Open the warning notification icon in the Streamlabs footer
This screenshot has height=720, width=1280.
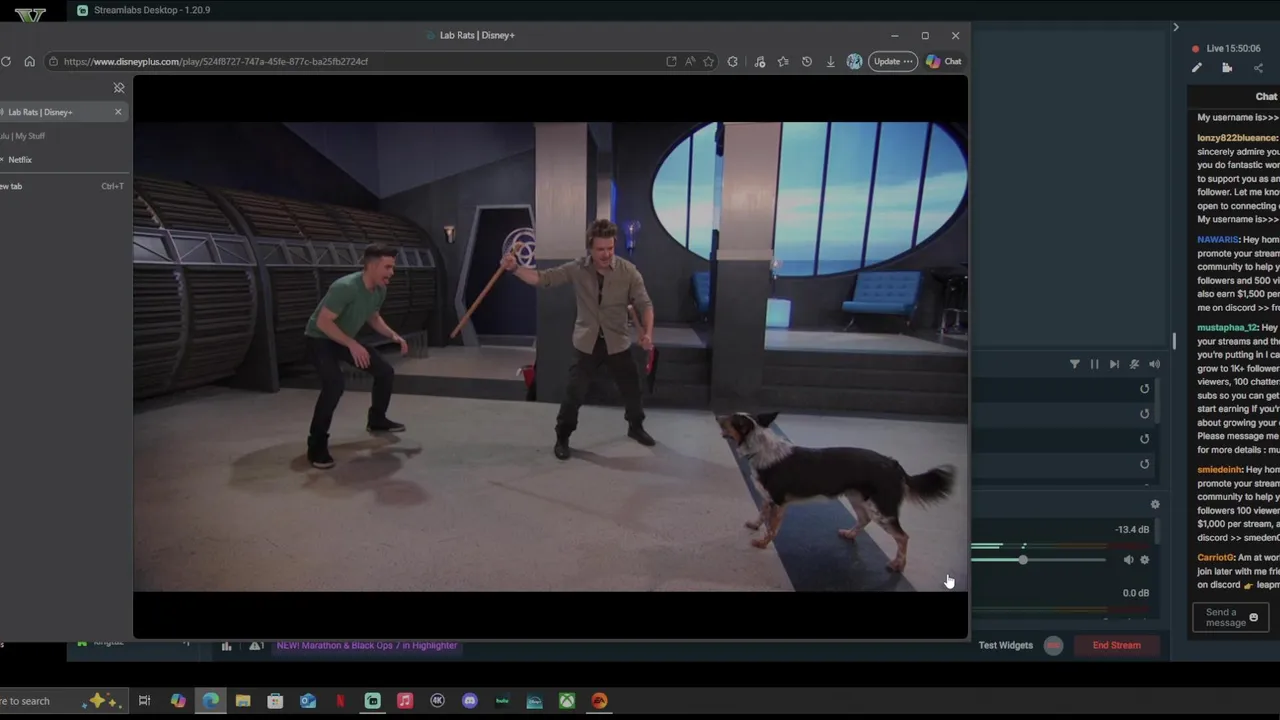click(256, 646)
